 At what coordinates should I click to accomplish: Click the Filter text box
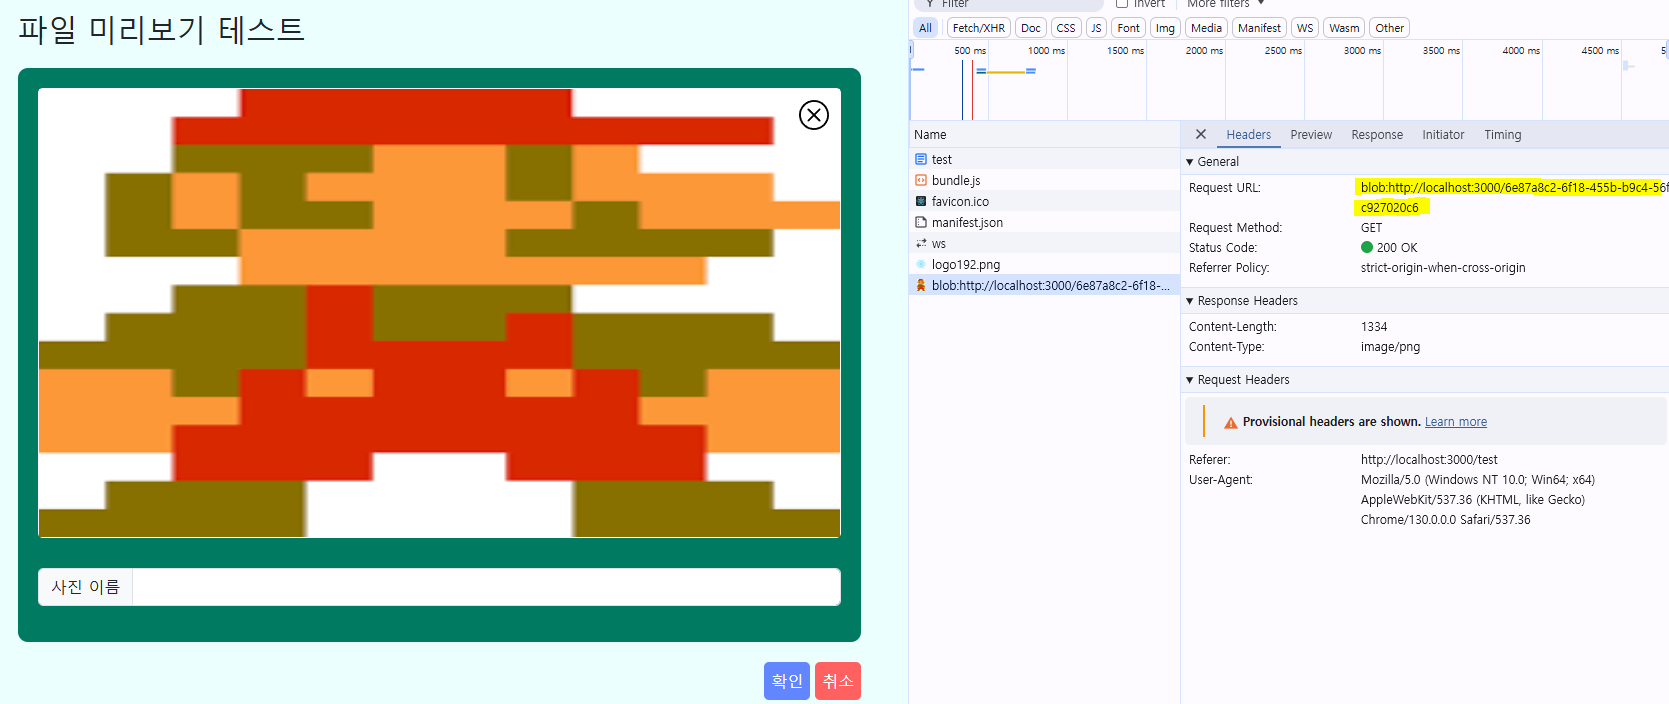tap(1010, 4)
